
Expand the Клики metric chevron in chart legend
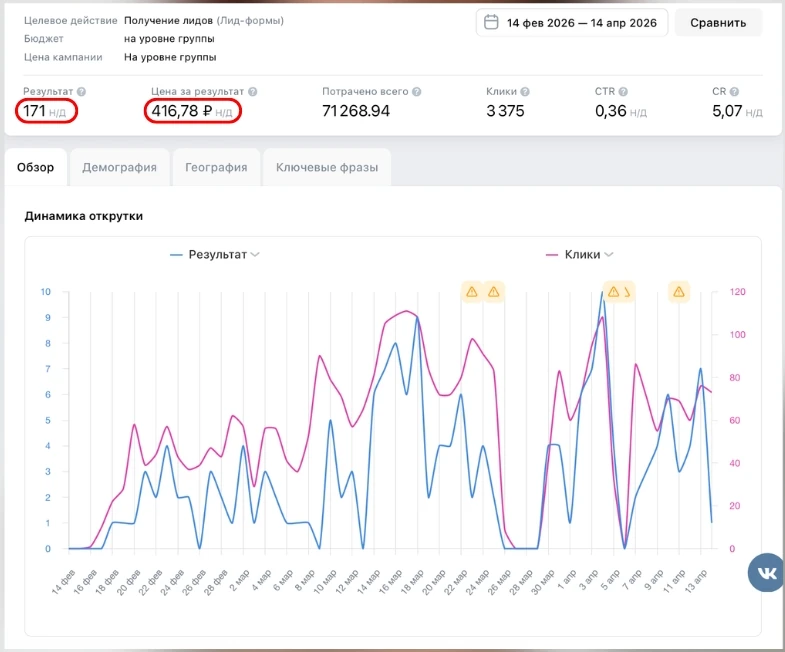(609, 254)
